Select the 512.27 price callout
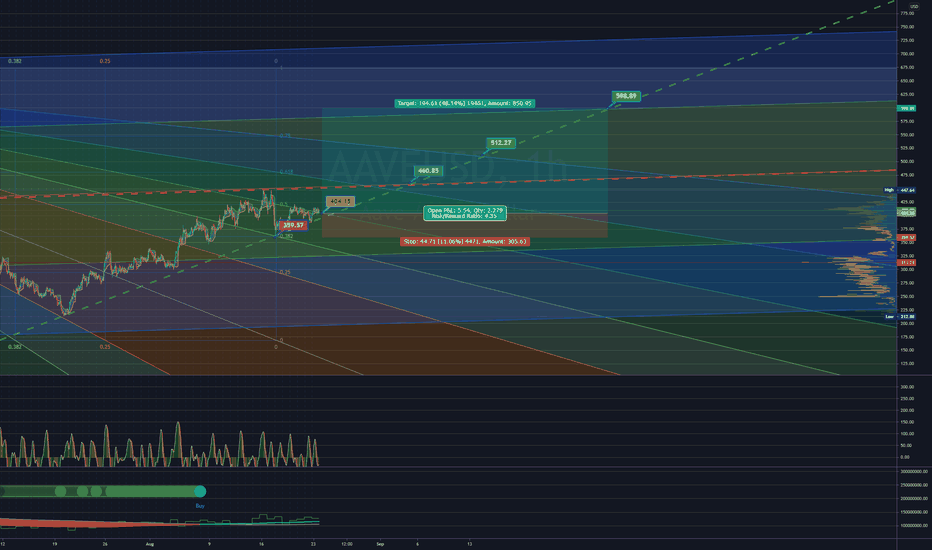The image size is (932, 550). tap(500, 143)
